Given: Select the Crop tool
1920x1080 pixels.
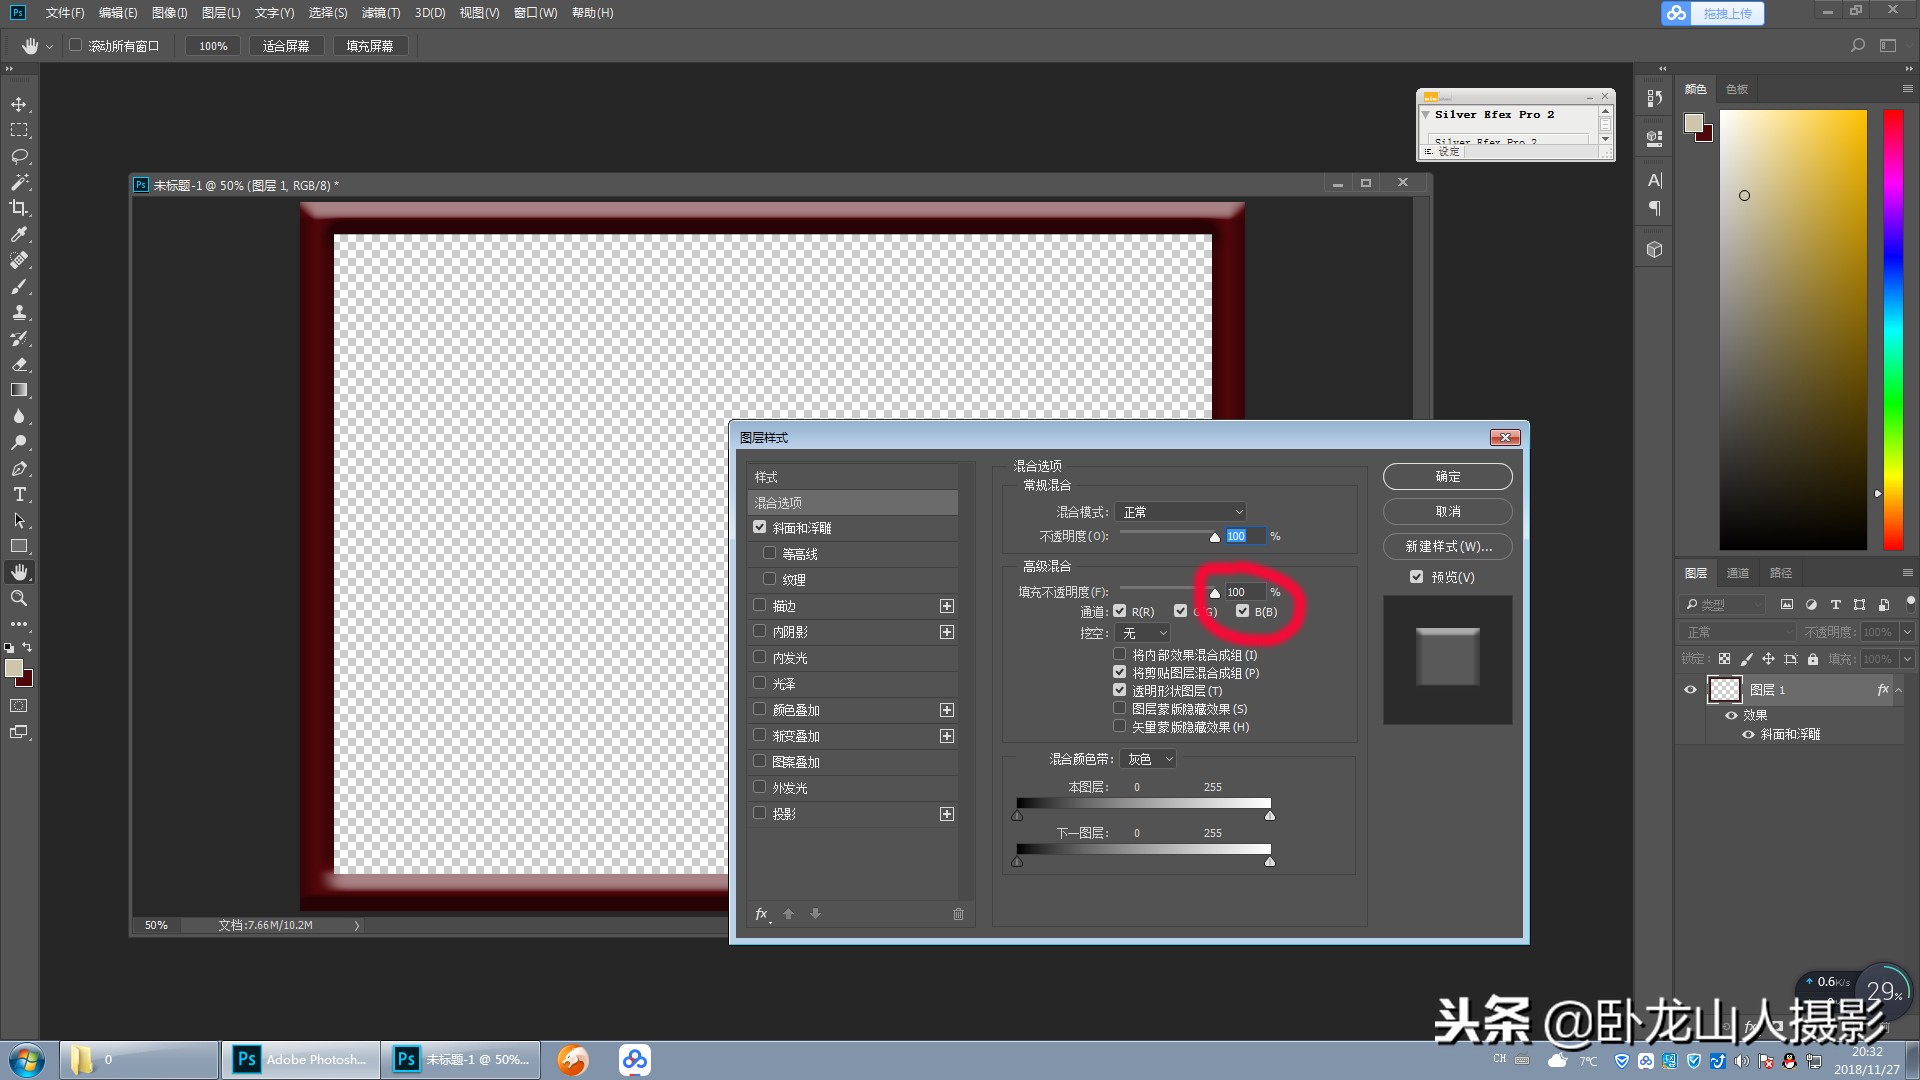Looking at the screenshot, I should [x=18, y=208].
